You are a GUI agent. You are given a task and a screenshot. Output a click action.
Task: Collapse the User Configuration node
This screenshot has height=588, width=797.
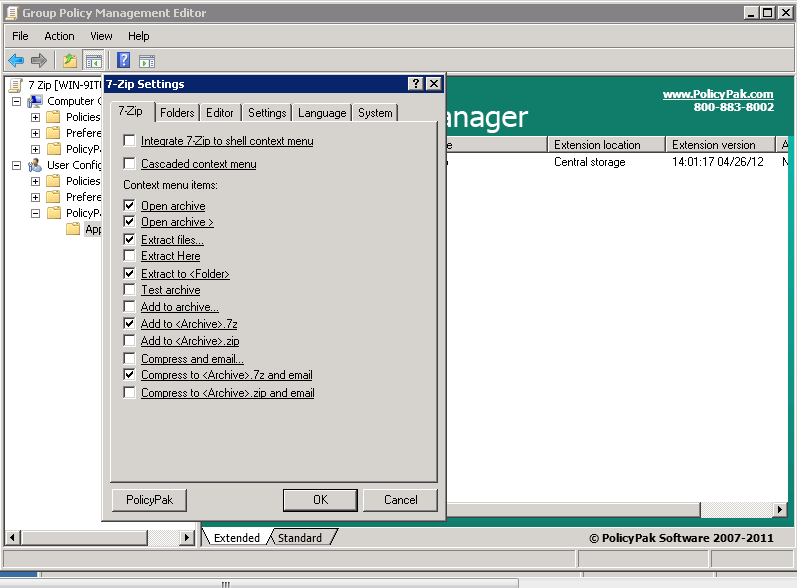16,165
